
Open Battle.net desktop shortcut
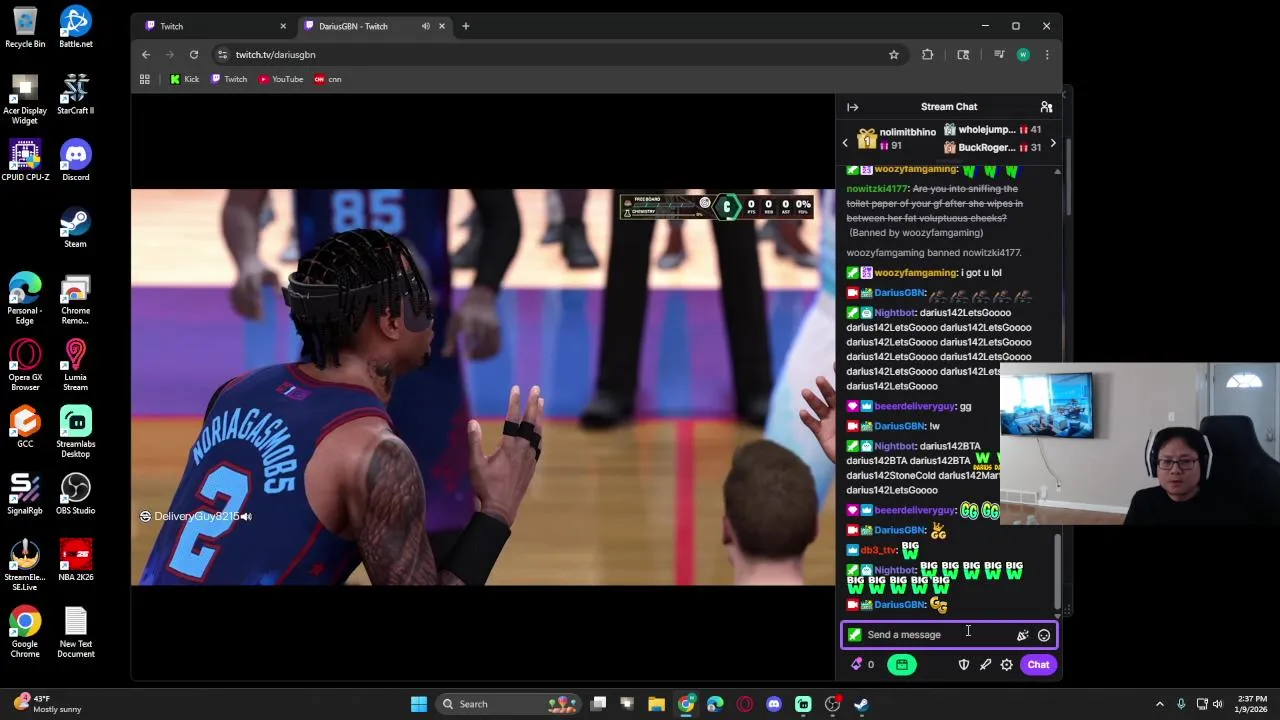[x=75, y=27]
